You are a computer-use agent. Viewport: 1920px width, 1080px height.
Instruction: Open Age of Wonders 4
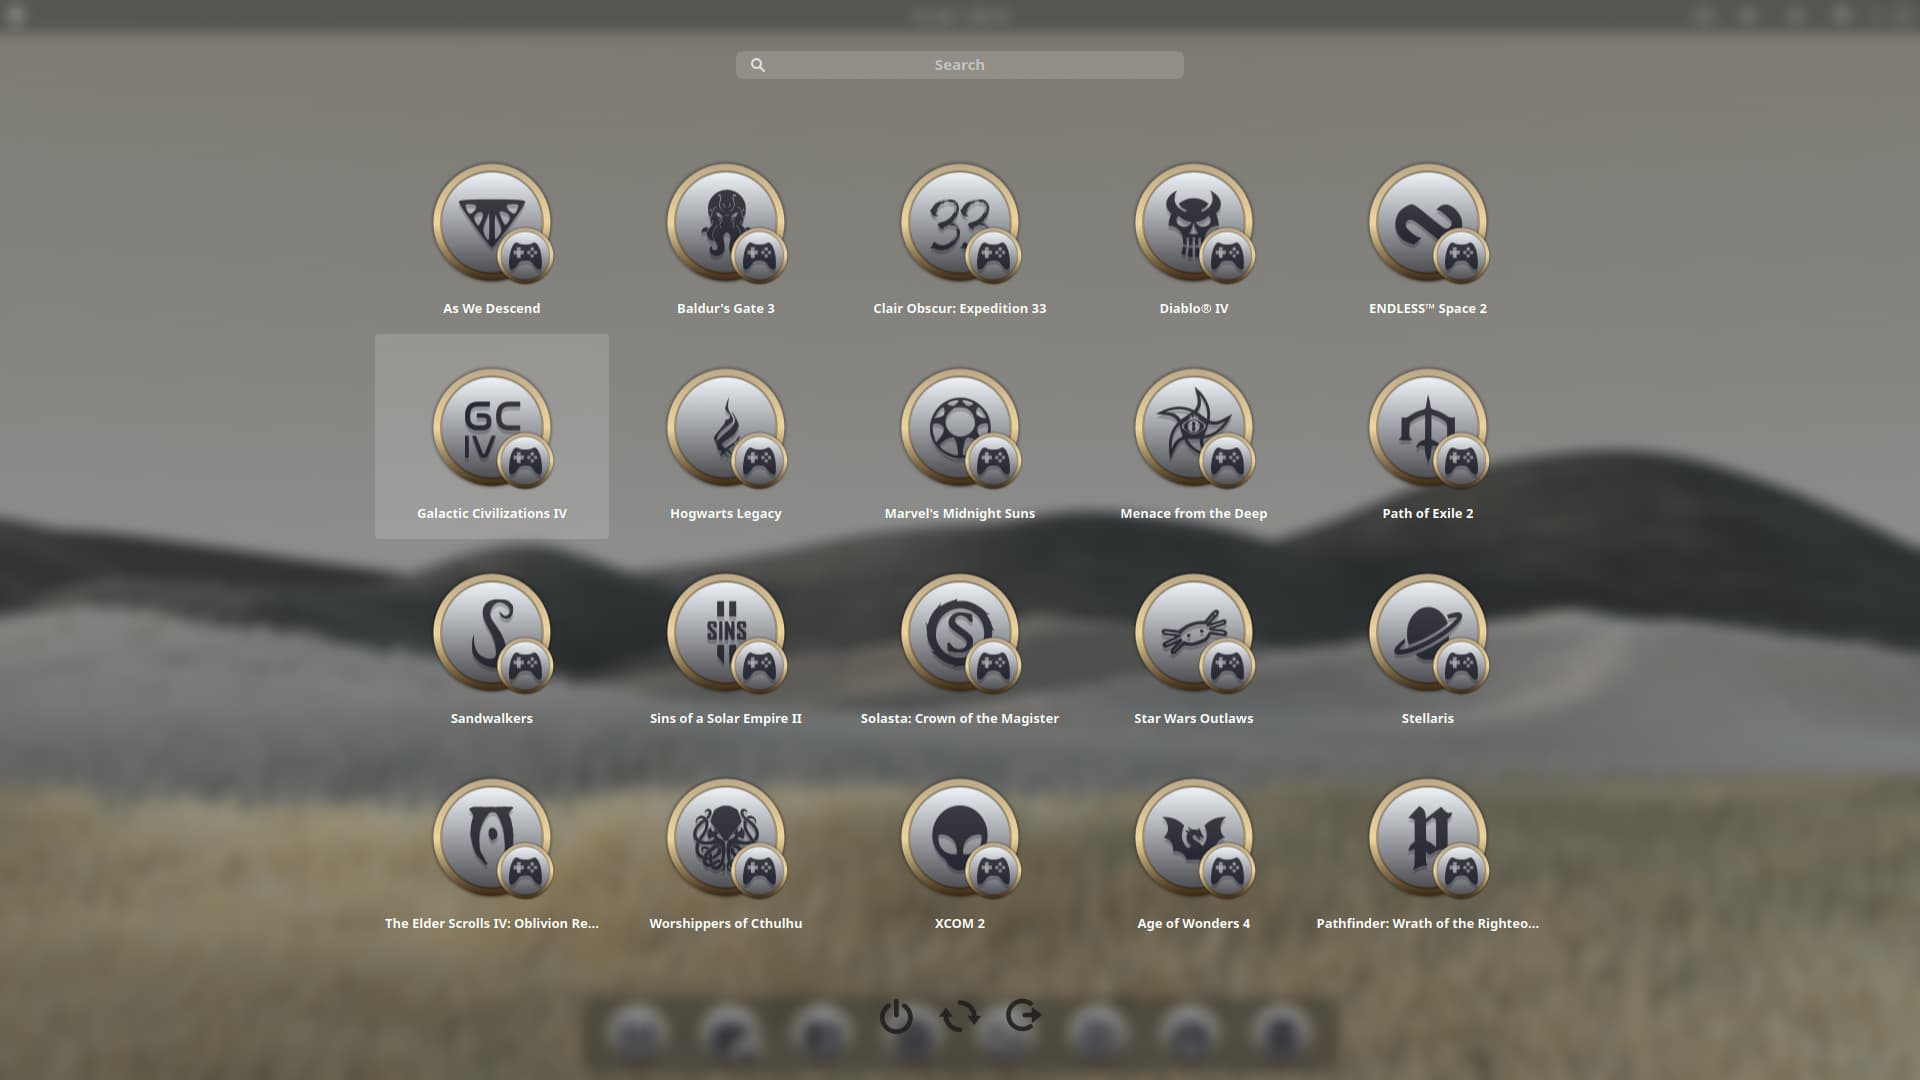click(1193, 839)
